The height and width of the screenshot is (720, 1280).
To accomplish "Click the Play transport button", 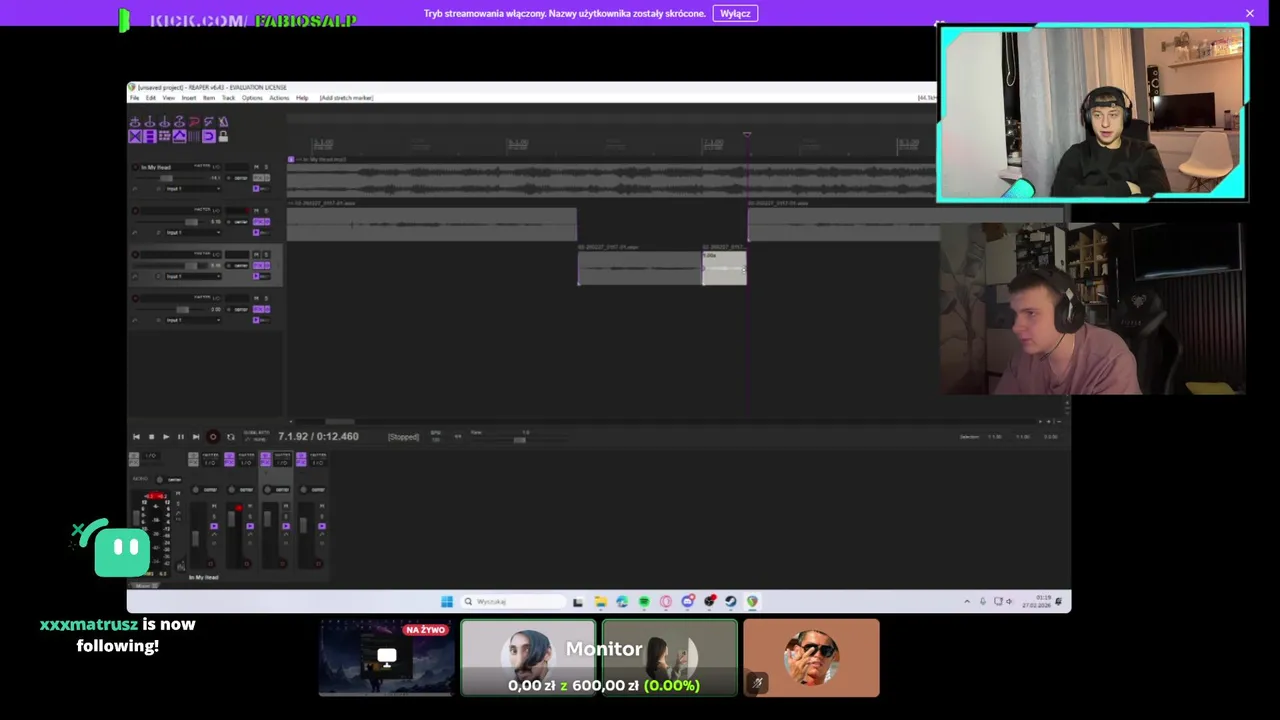I will point(166,437).
